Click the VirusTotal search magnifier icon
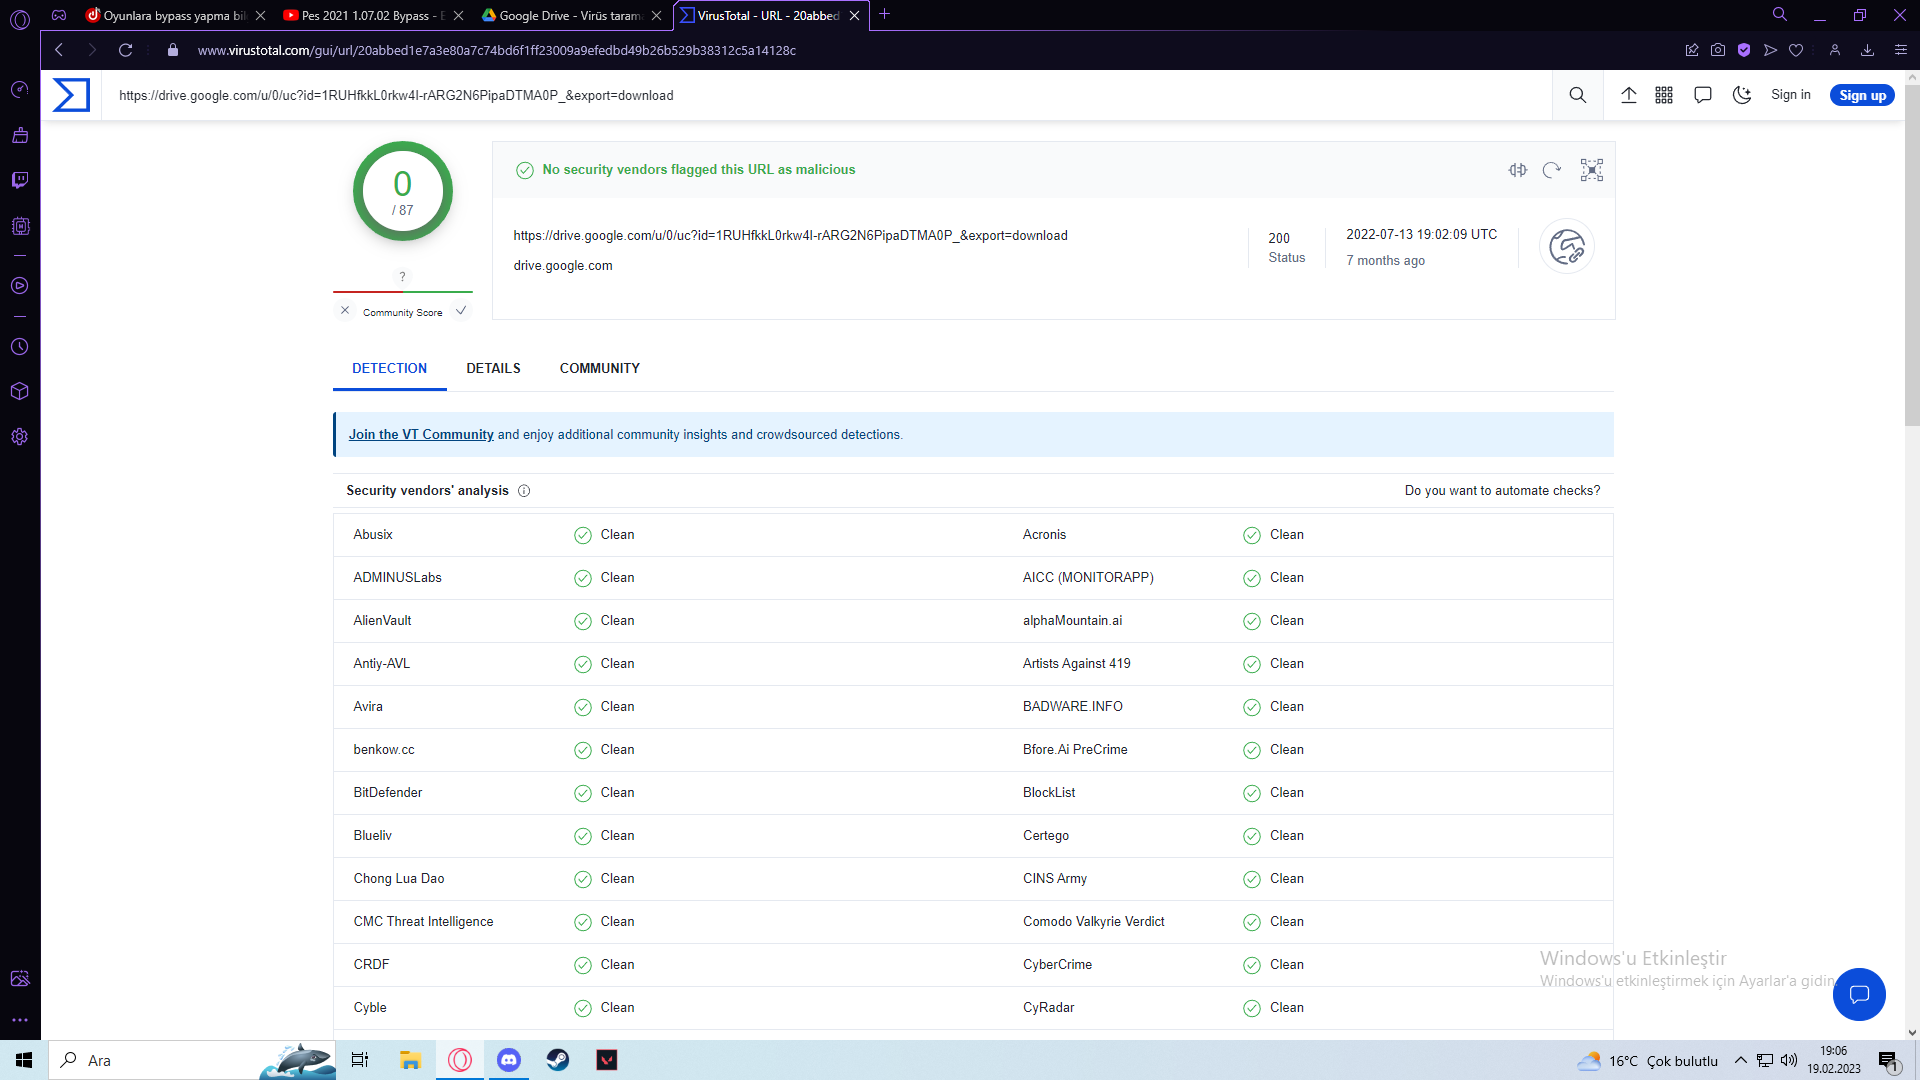 [1578, 95]
